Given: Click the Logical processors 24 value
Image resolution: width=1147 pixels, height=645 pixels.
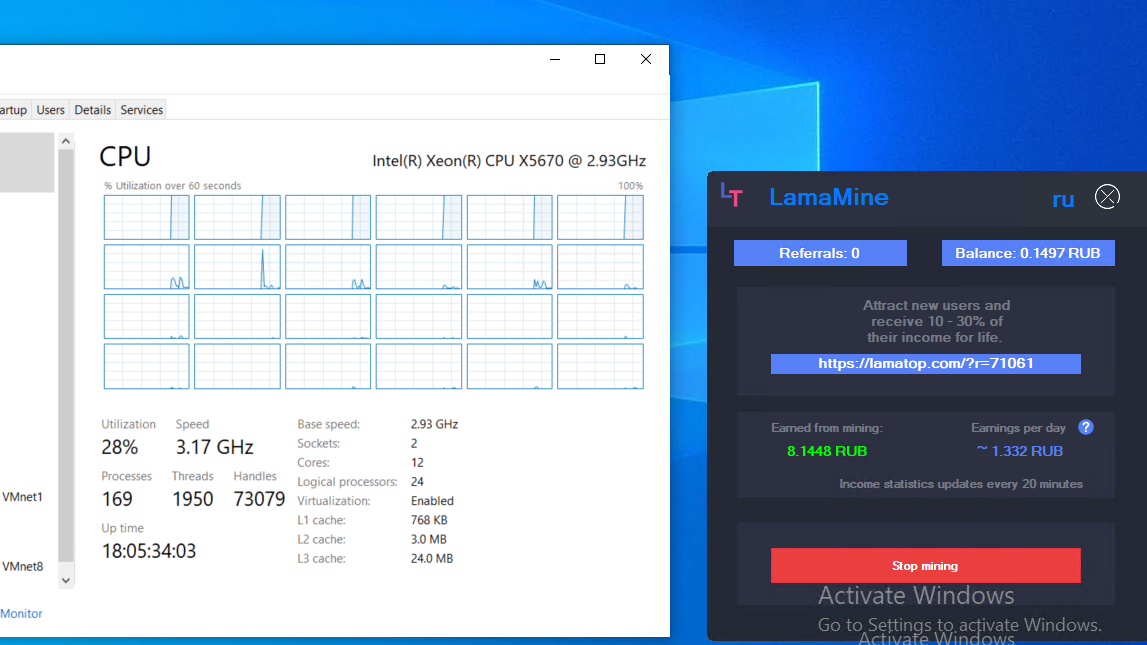Looking at the screenshot, I should pos(417,482).
